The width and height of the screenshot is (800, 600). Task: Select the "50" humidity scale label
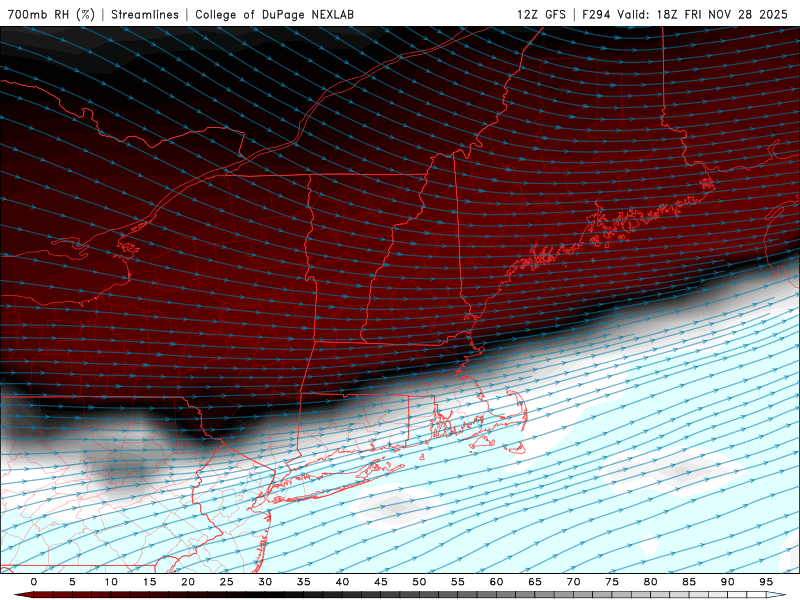pyautogui.click(x=419, y=582)
